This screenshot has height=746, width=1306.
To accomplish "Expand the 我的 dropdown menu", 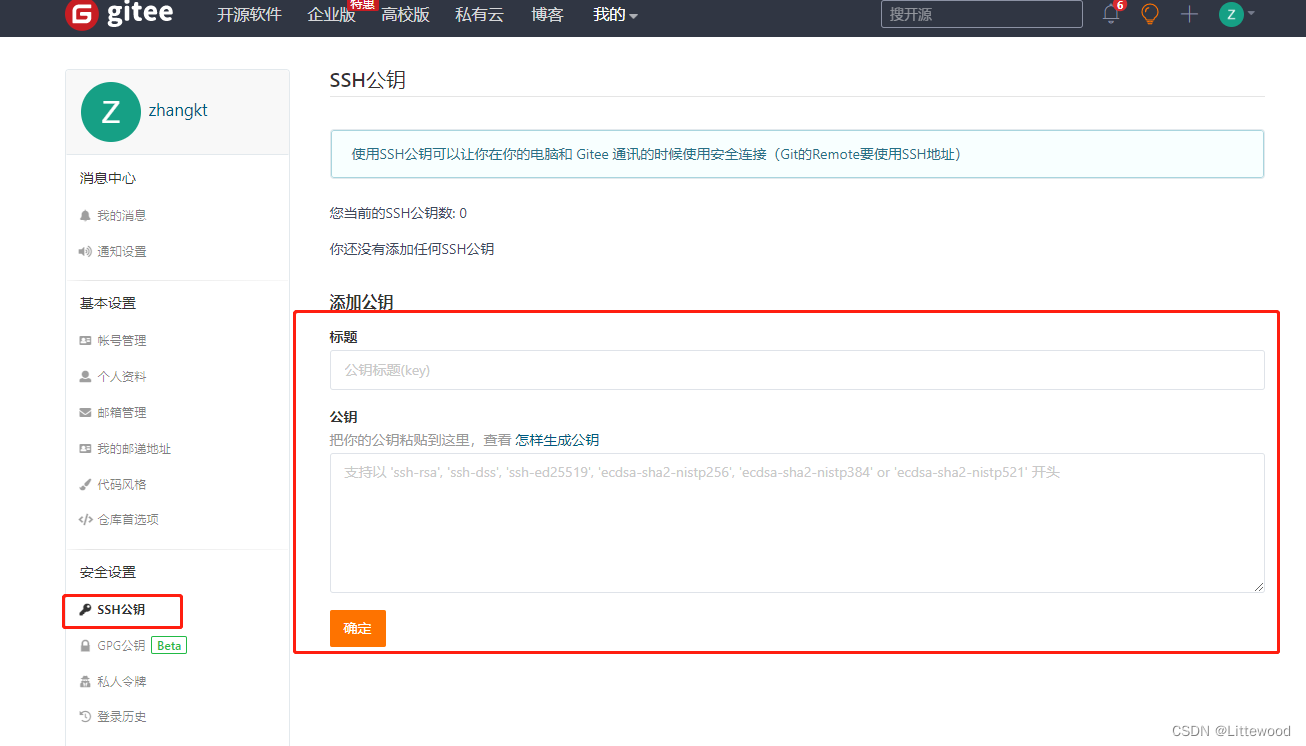I will [x=615, y=14].
